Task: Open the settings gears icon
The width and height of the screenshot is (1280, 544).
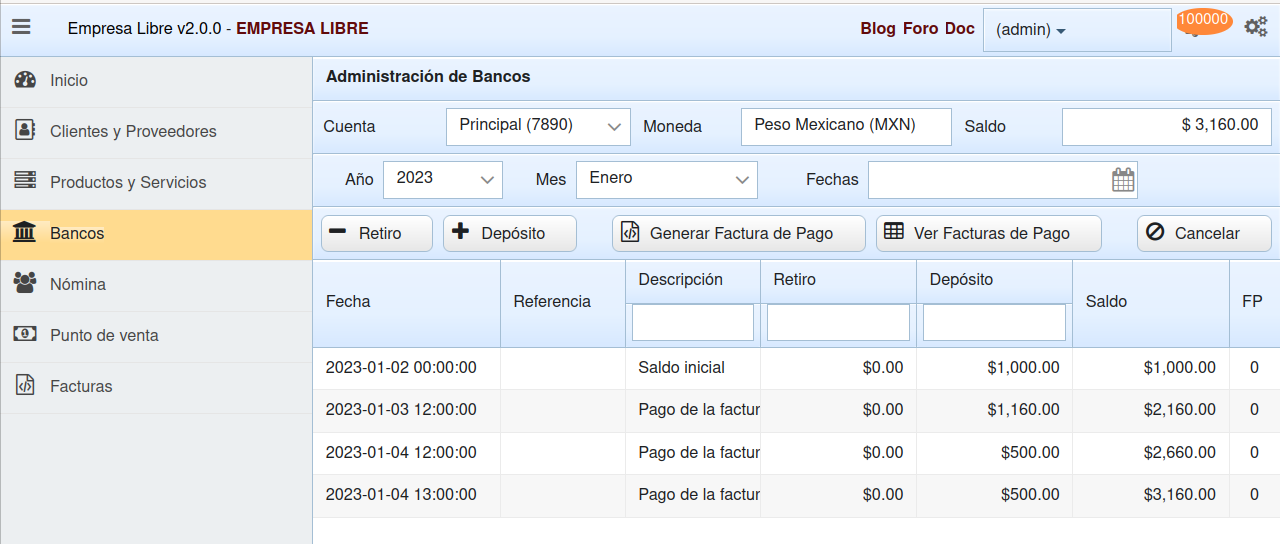Action: click(x=1255, y=27)
